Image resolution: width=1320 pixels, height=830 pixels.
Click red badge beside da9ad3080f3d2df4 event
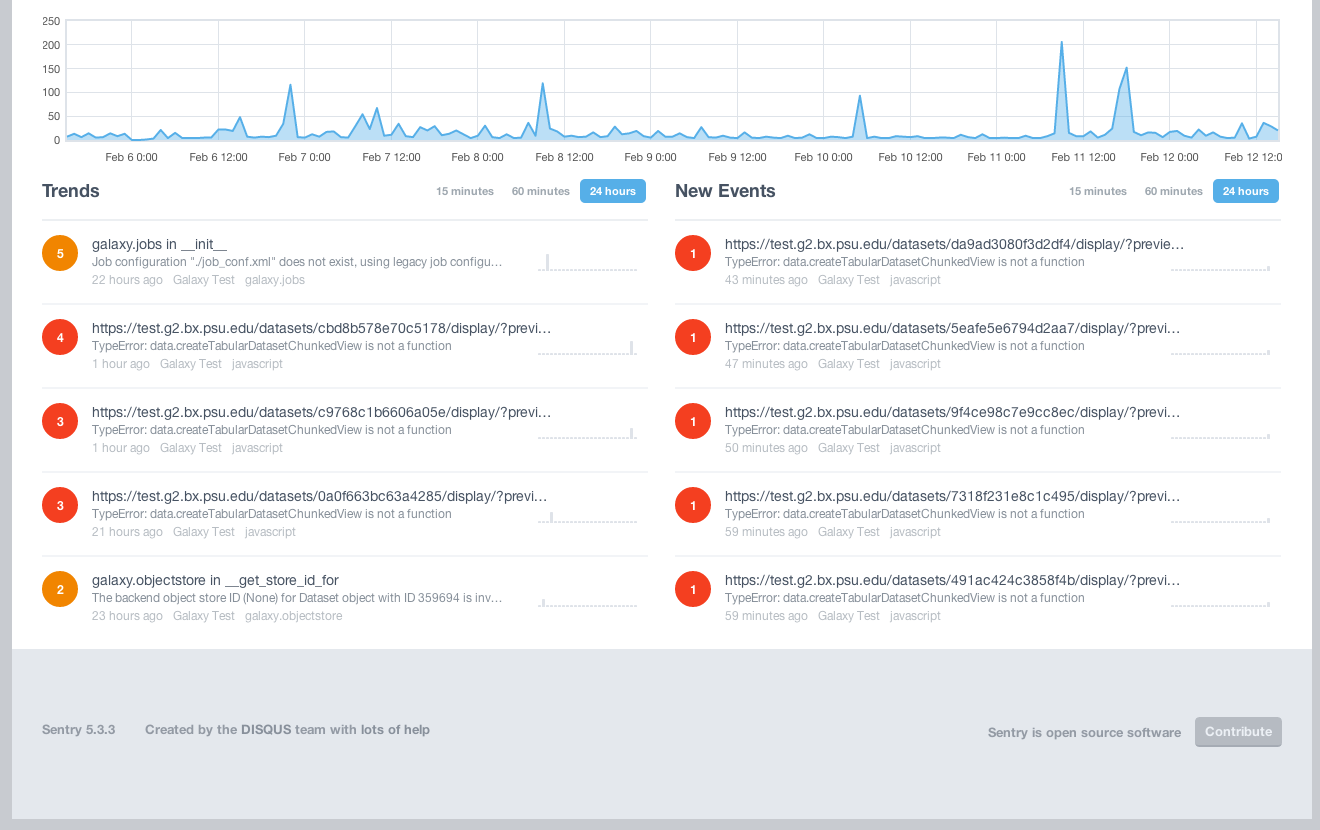pyautogui.click(x=693, y=253)
